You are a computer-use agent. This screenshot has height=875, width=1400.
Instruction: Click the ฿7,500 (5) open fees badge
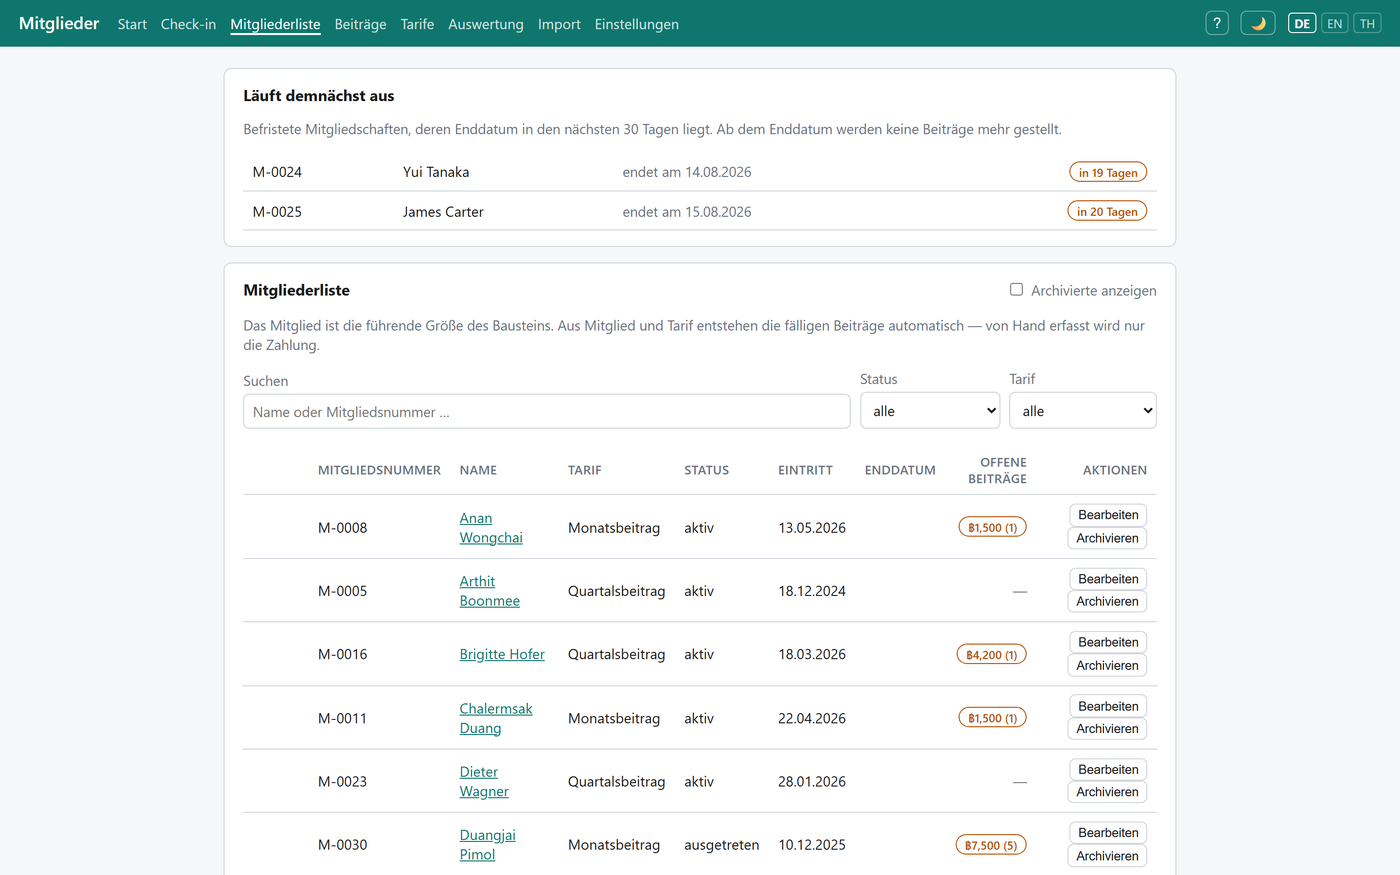click(991, 845)
